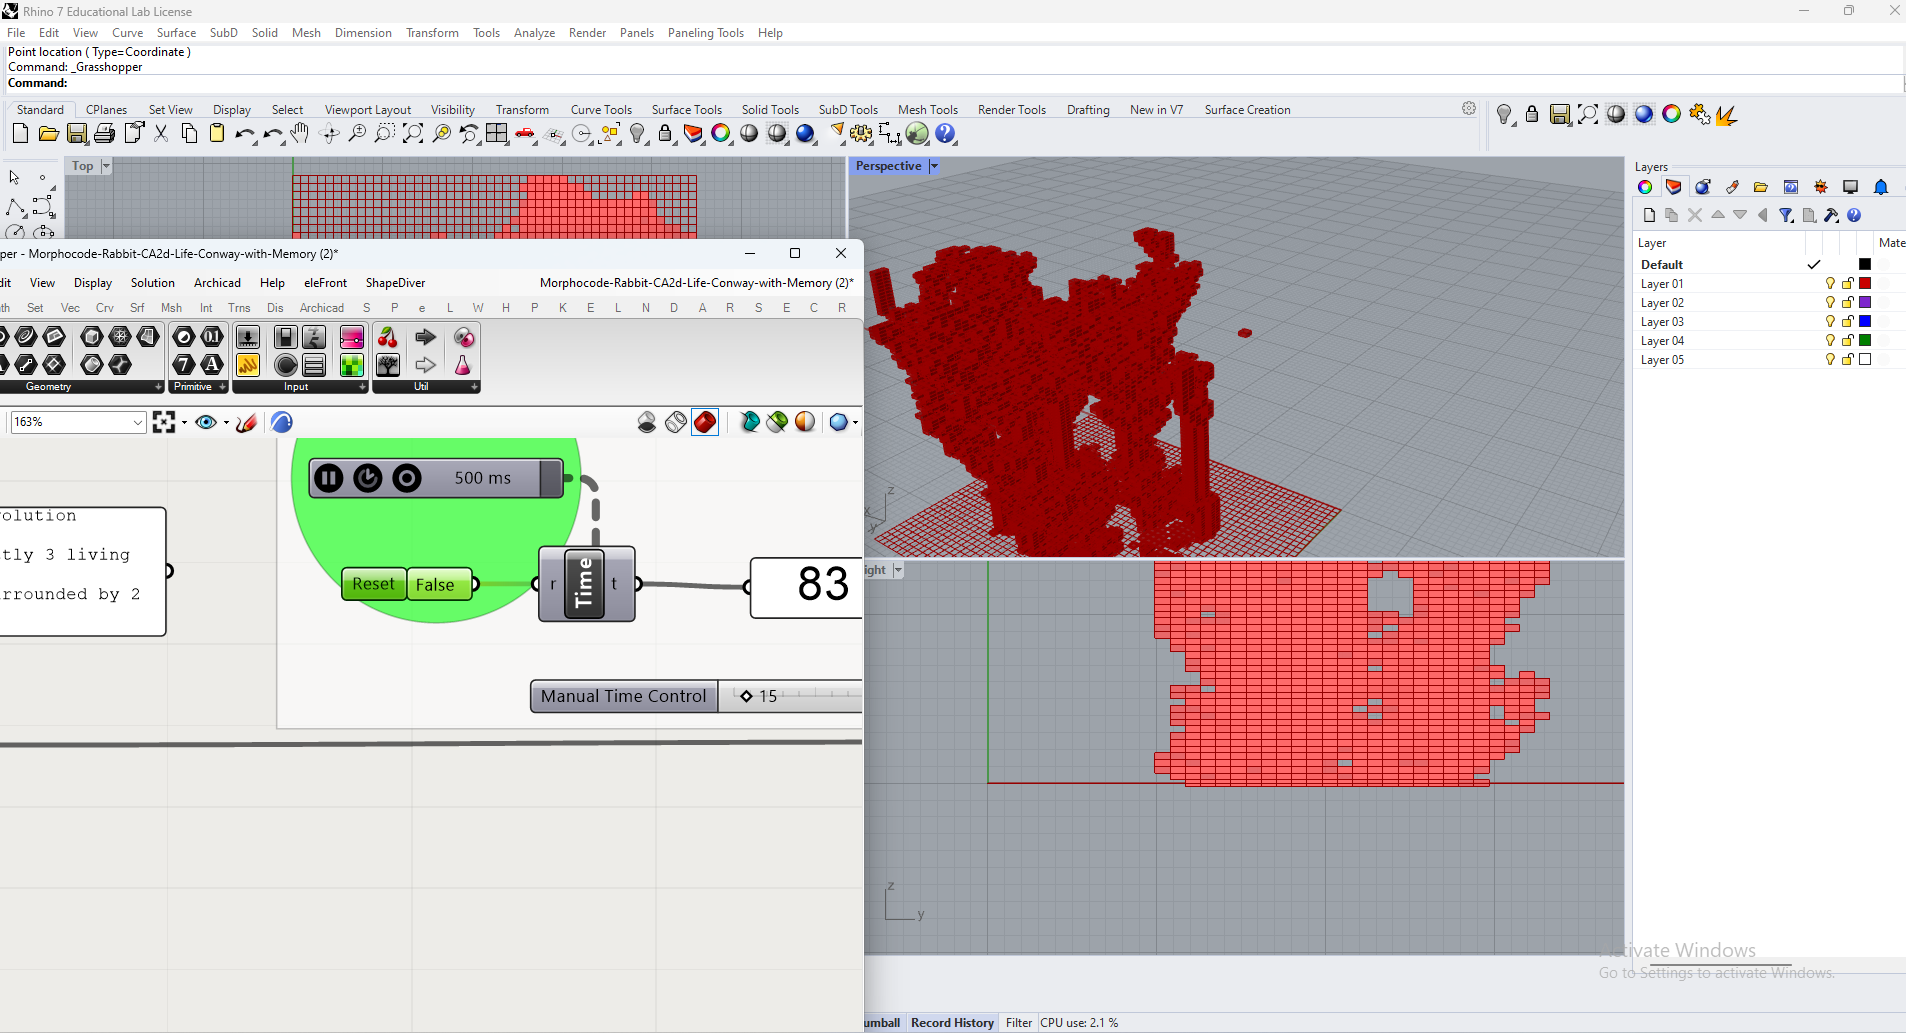
Task: Toggle visibility bulb for Layer 04
Action: click(x=1830, y=341)
